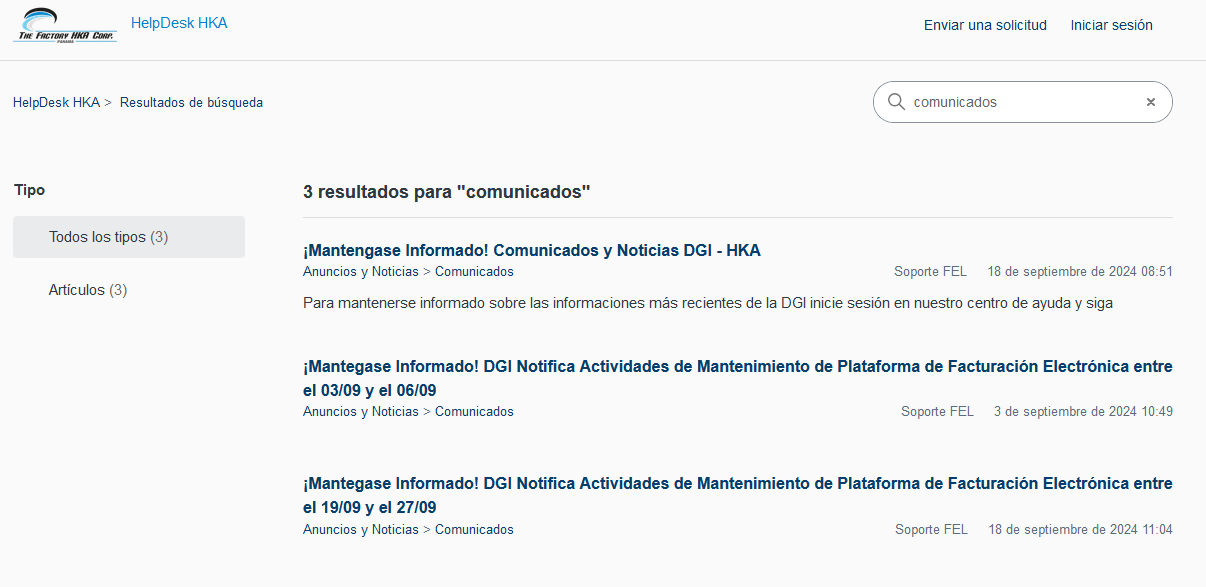Image resolution: width=1206 pixels, height=587 pixels.
Task: Click Comunicados under the 19/09 maintenance article
Action: click(x=474, y=530)
